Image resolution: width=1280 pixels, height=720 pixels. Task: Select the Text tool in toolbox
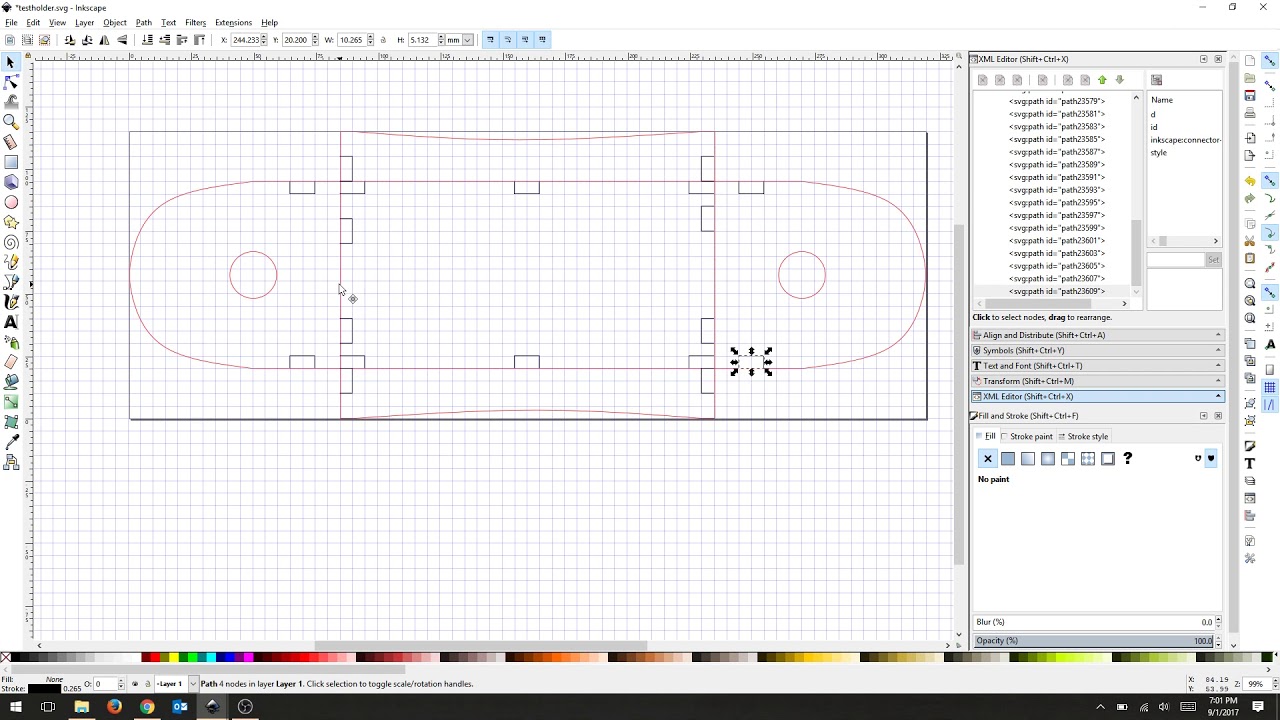[x=11, y=322]
